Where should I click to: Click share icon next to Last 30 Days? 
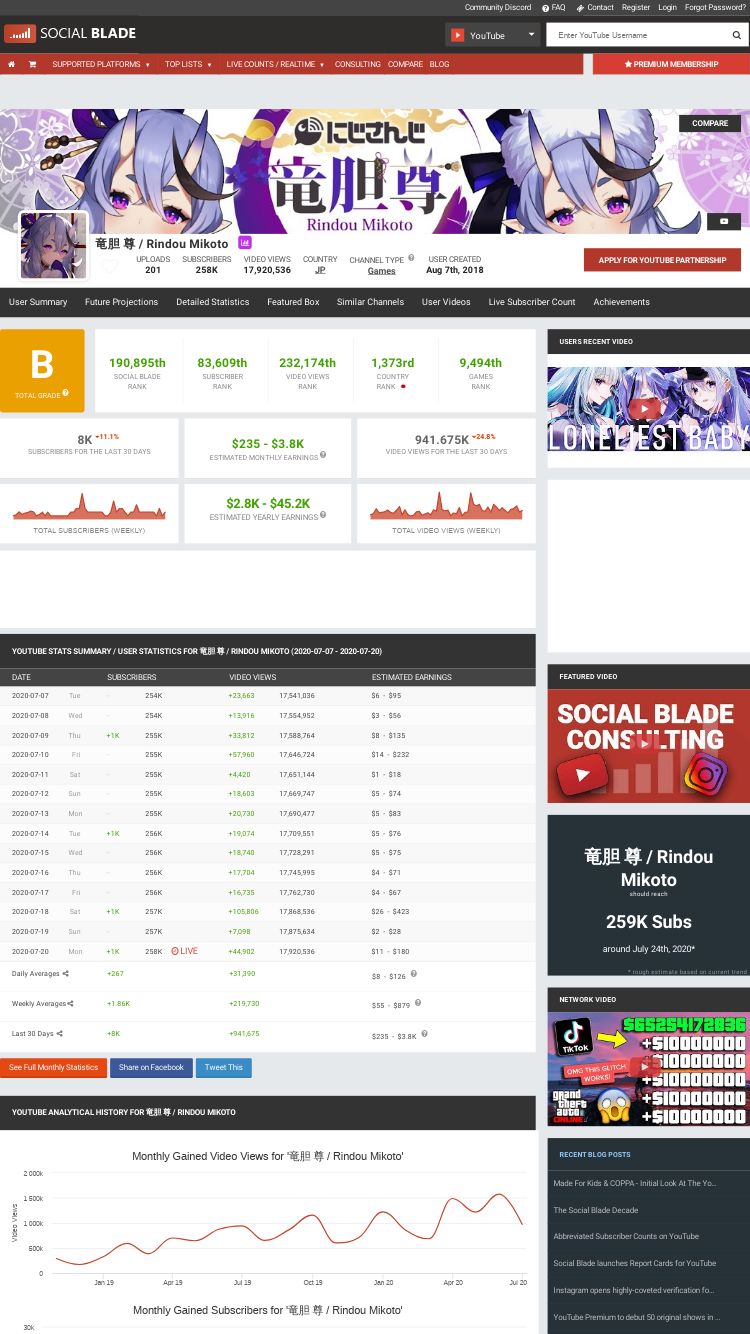tap(60, 1033)
